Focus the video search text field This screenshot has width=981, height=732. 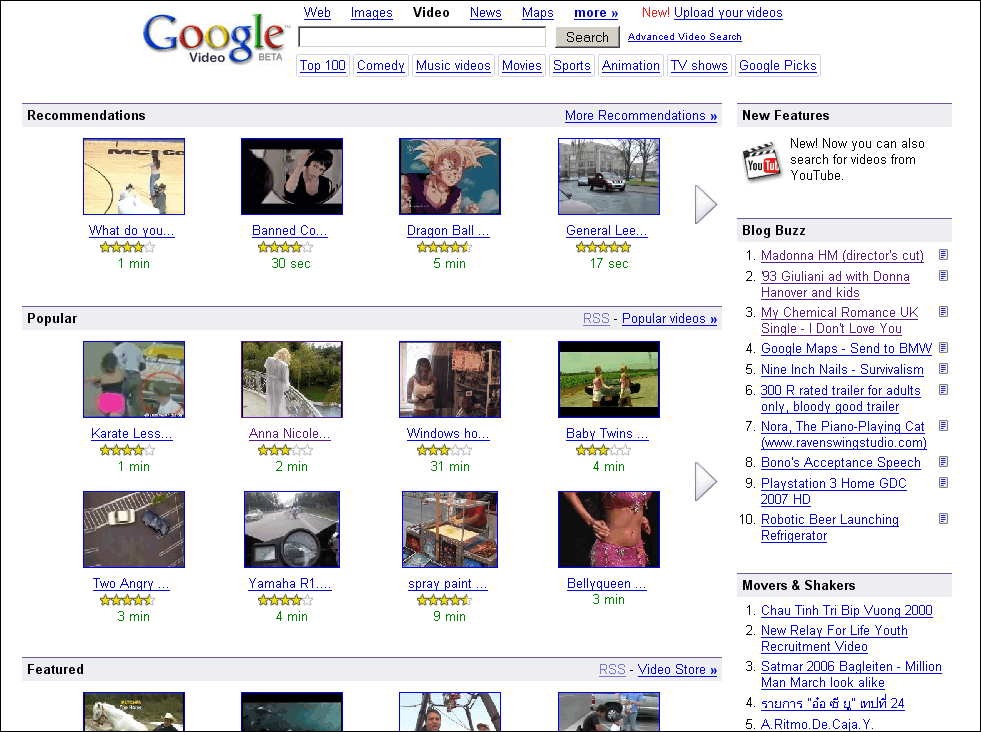click(422, 37)
